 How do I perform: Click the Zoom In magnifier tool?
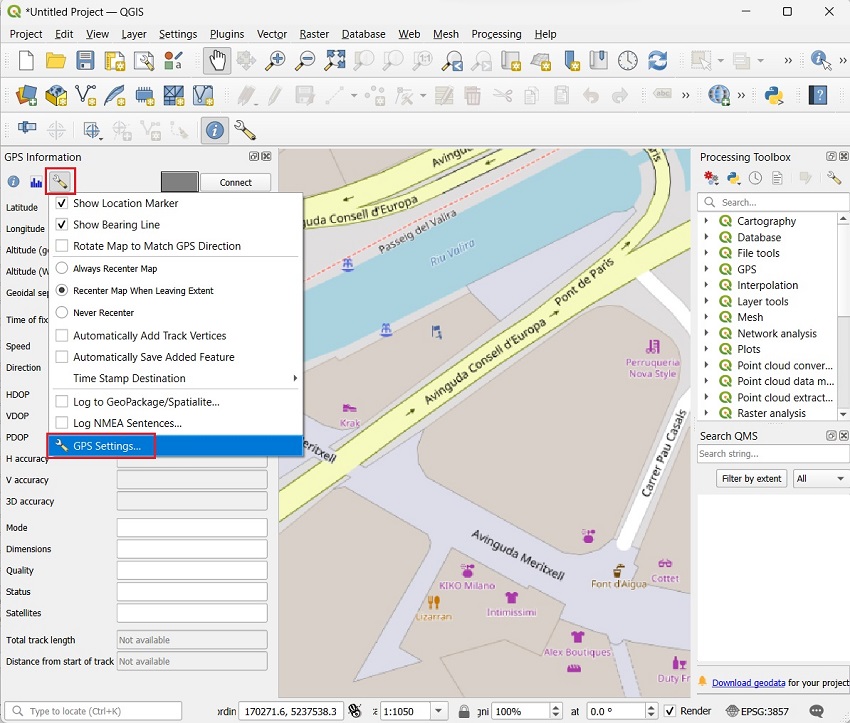point(276,61)
